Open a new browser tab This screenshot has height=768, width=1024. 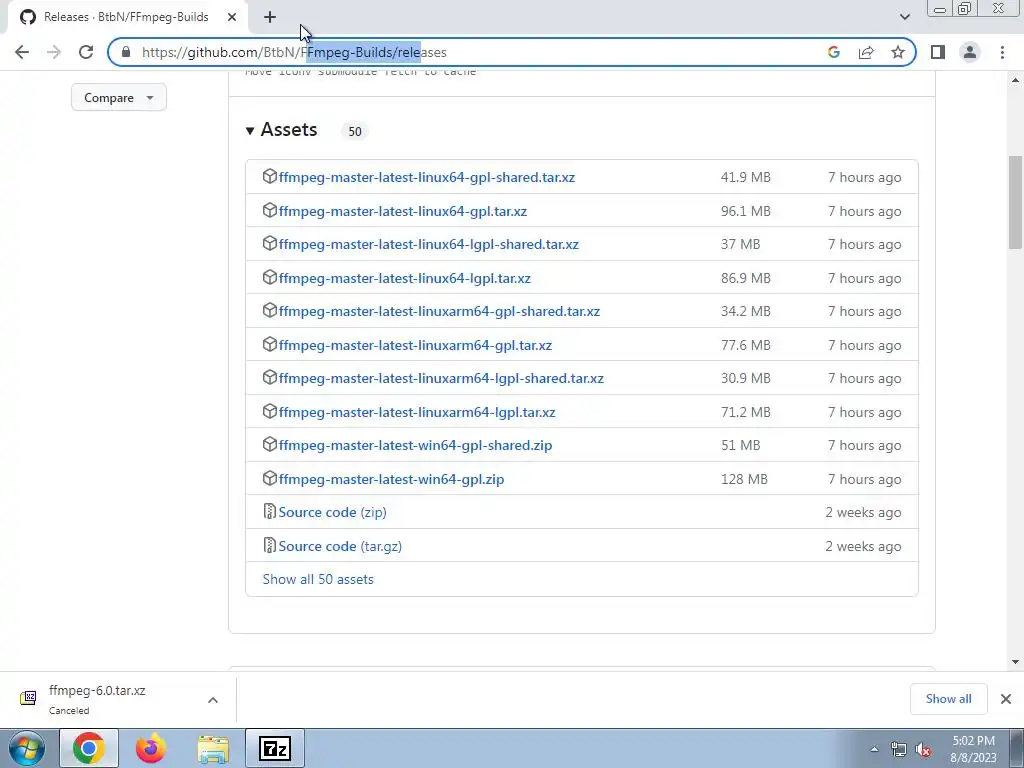click(270, 17)
